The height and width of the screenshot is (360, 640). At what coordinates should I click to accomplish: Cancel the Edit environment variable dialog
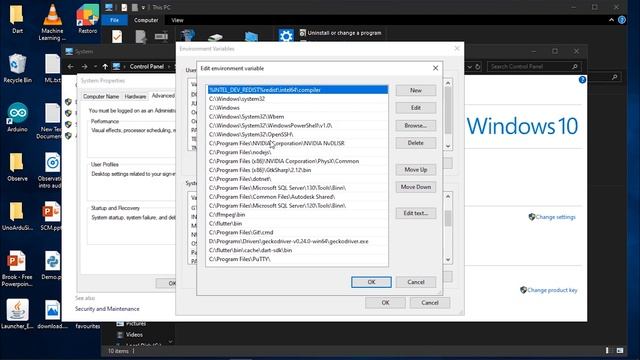[x=416, y=282]
